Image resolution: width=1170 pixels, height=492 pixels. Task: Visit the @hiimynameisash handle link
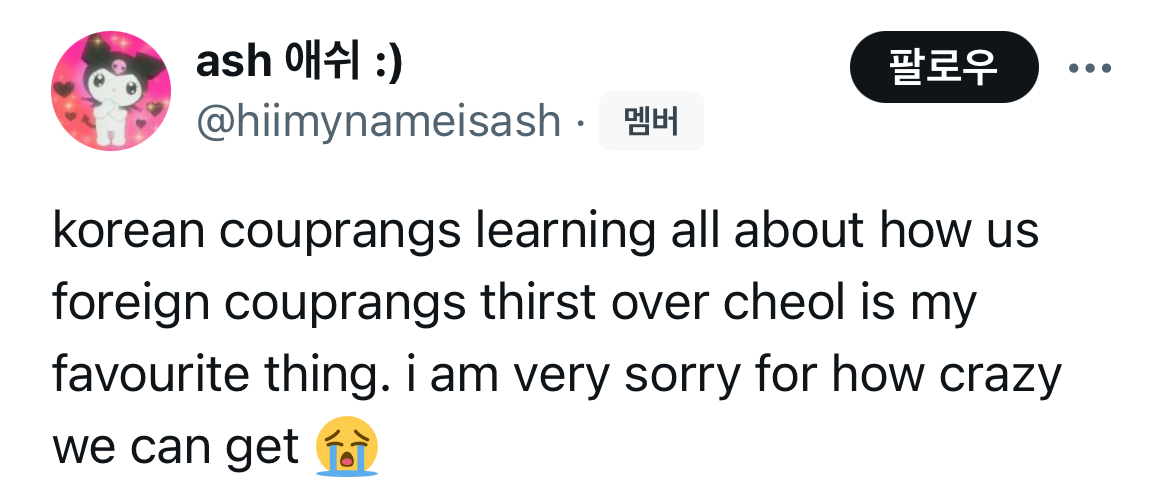pyautogui.click(x=379, y=122)
